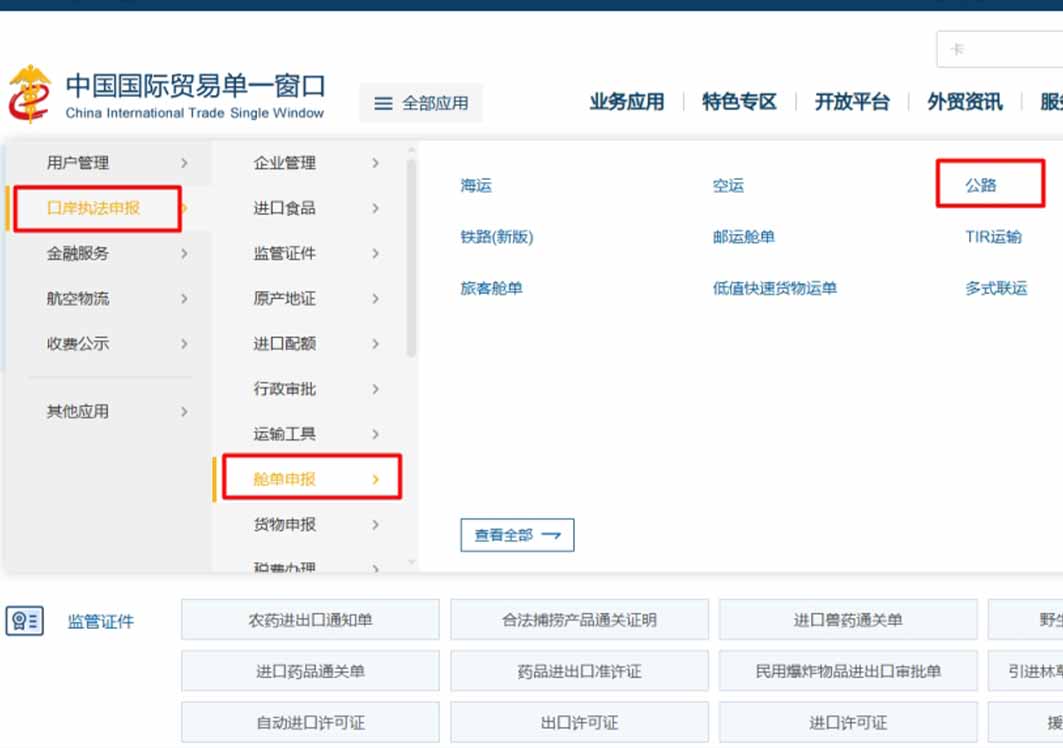Open the 特色专区 navigation tab

739,101
